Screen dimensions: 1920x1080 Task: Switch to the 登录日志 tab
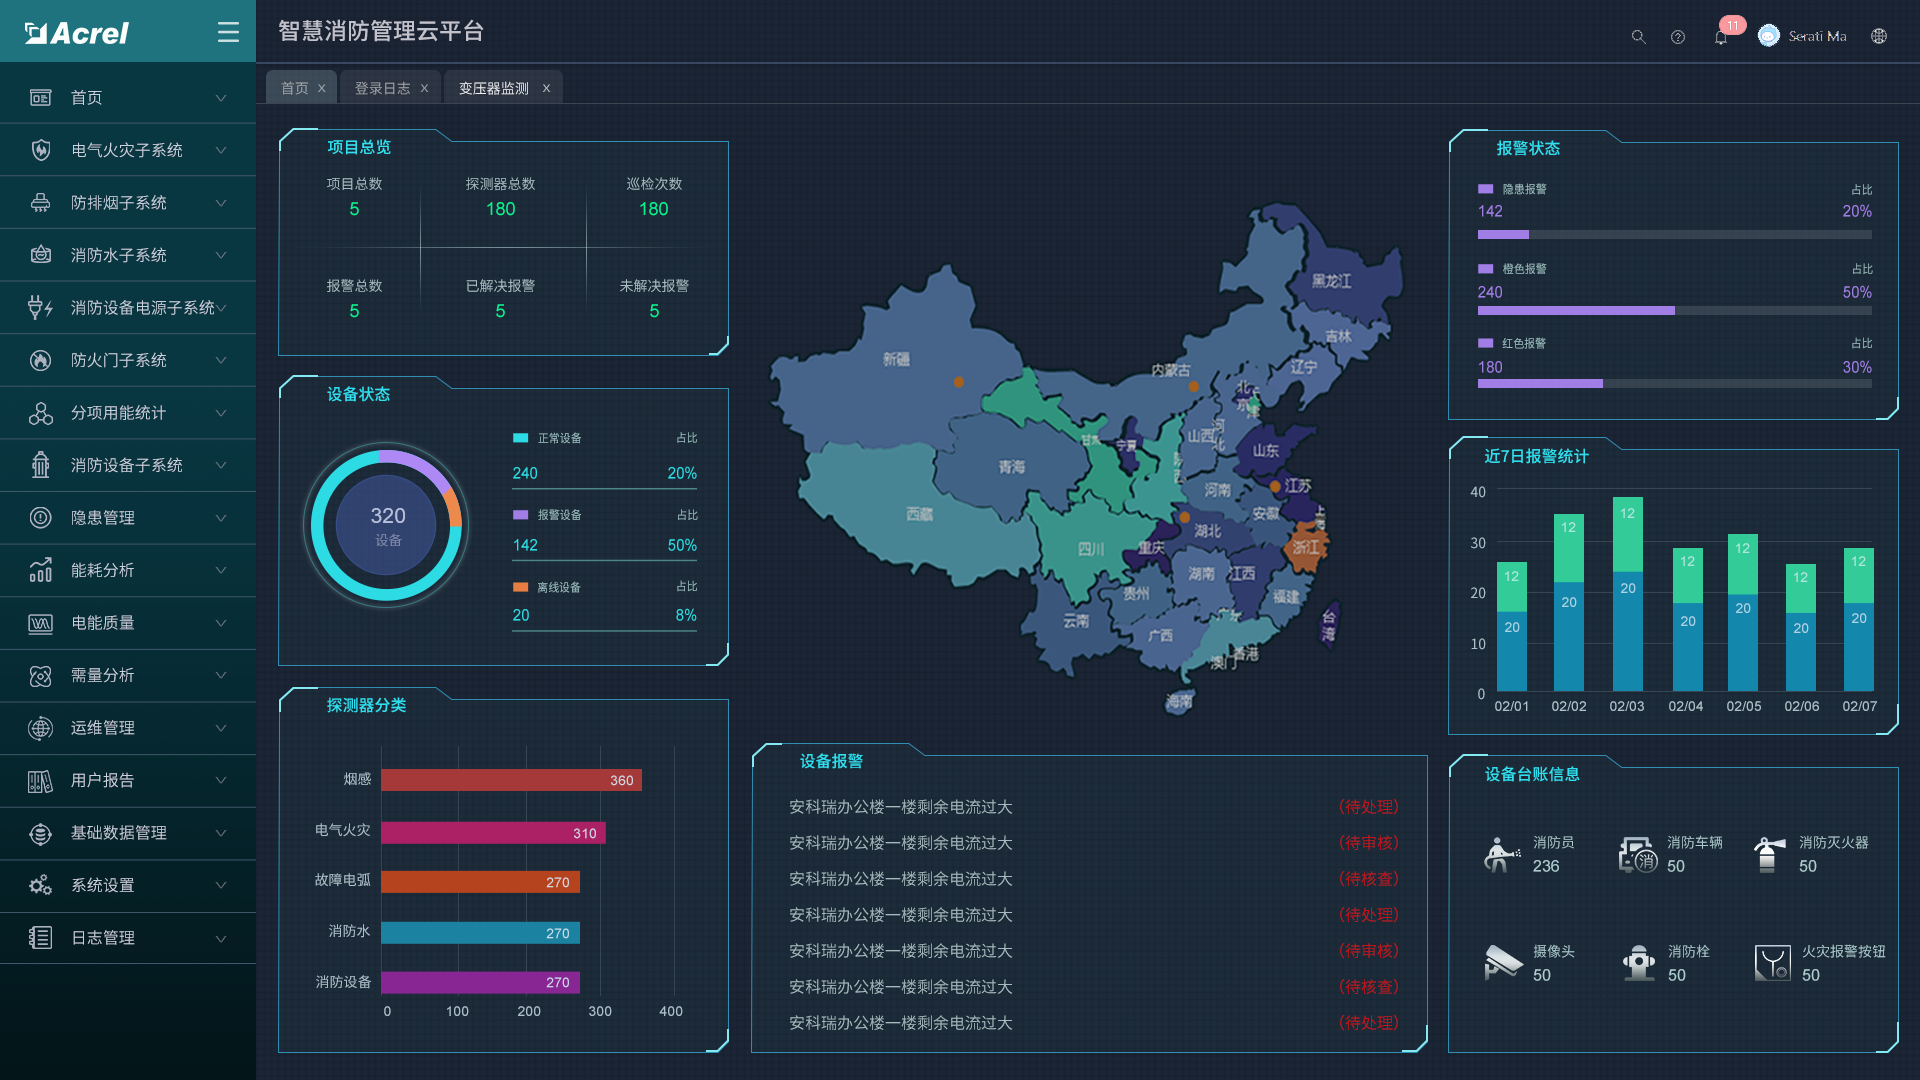click(x=381, y=87)
